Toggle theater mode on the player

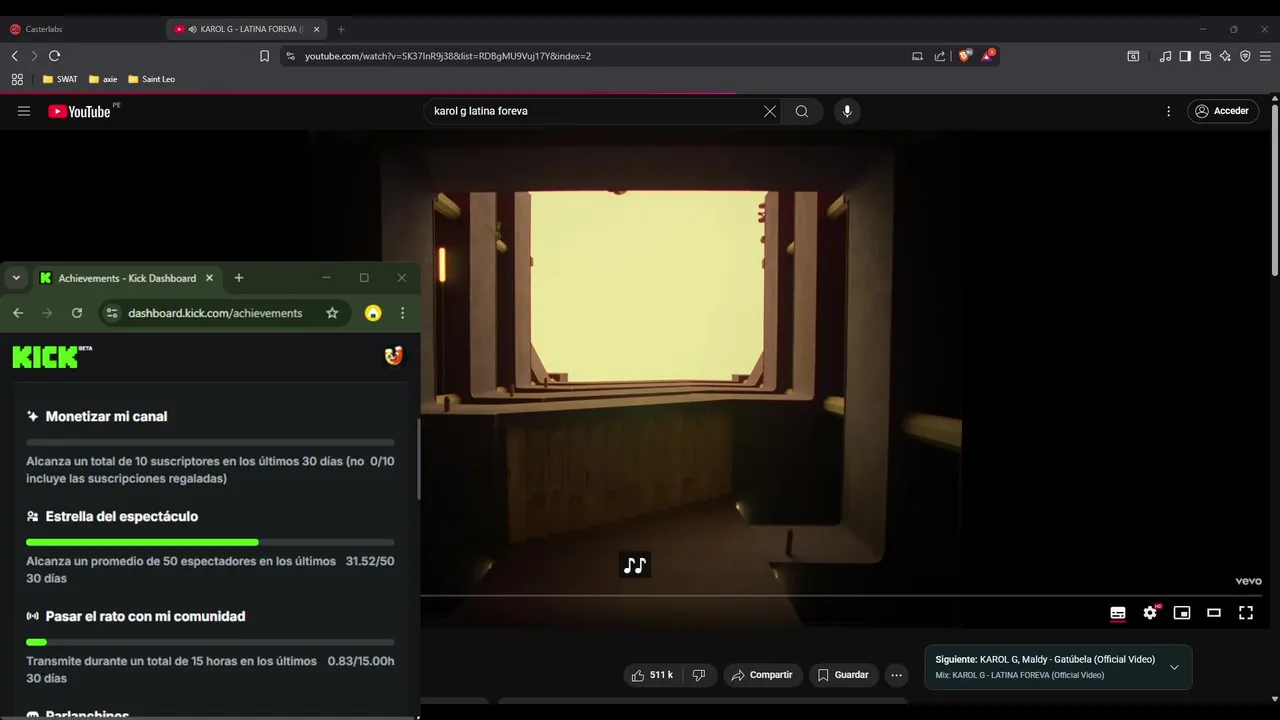(x=1214, y=613)
